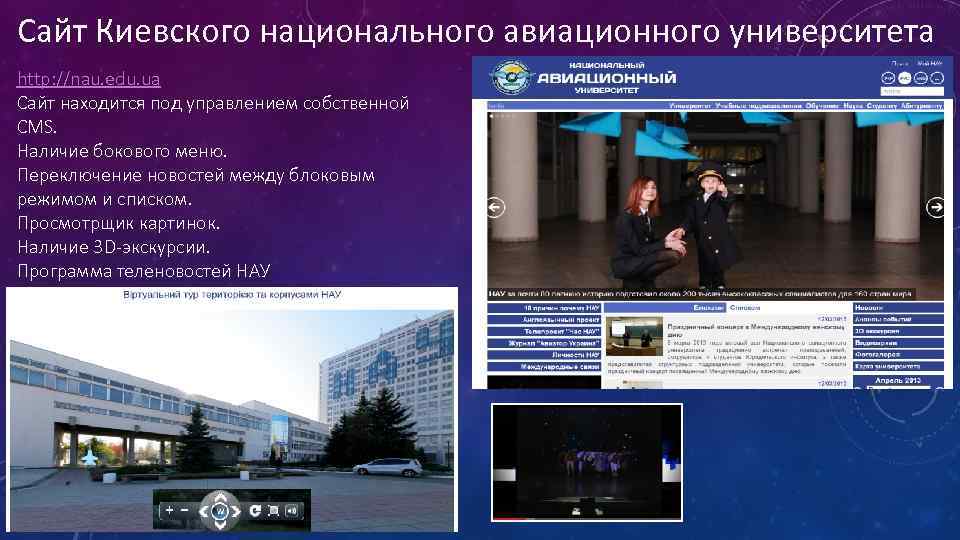Open the http://nau.edu.ua hyperlink

[89, 80]
